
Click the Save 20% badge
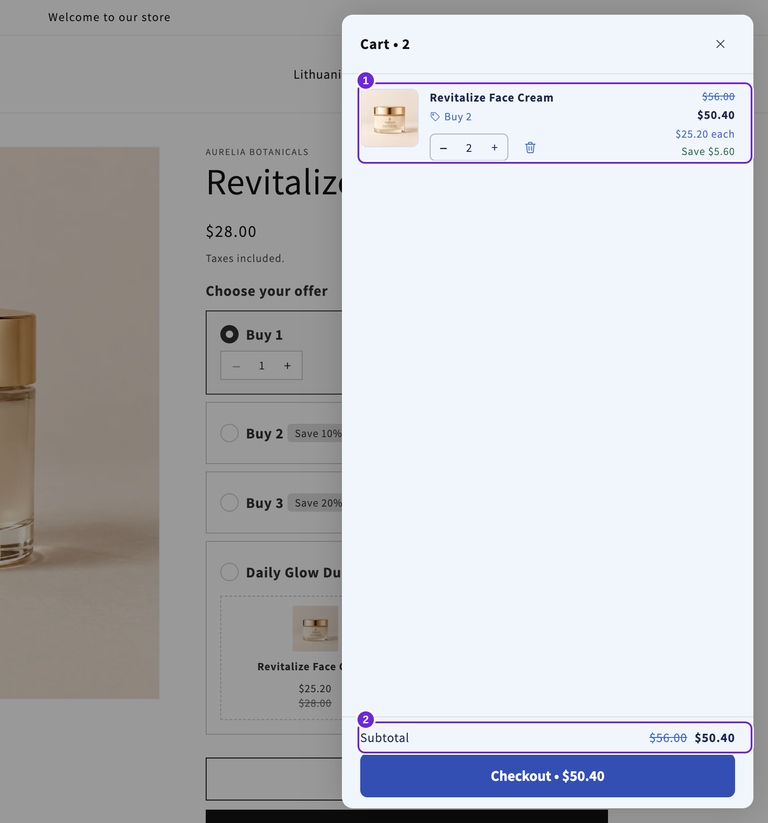pos(317,503)
